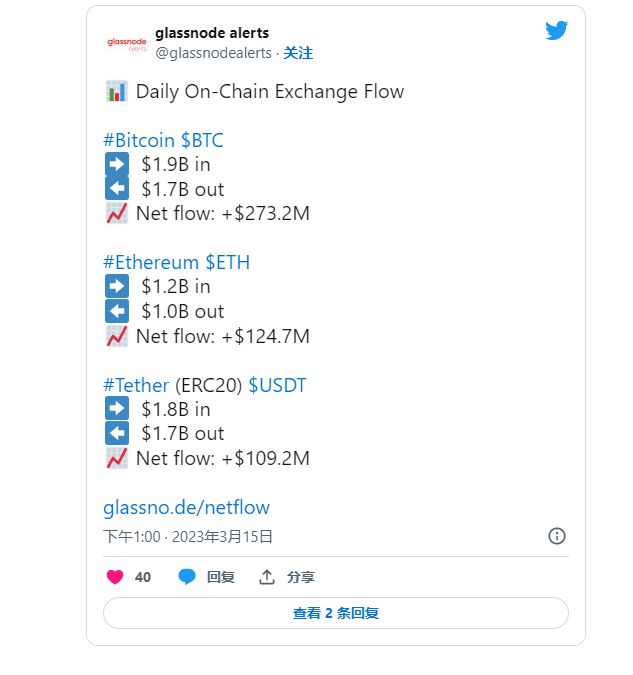Like the tweet with heart icon
This screenshot has width=633, height=675.
(115, 577)
